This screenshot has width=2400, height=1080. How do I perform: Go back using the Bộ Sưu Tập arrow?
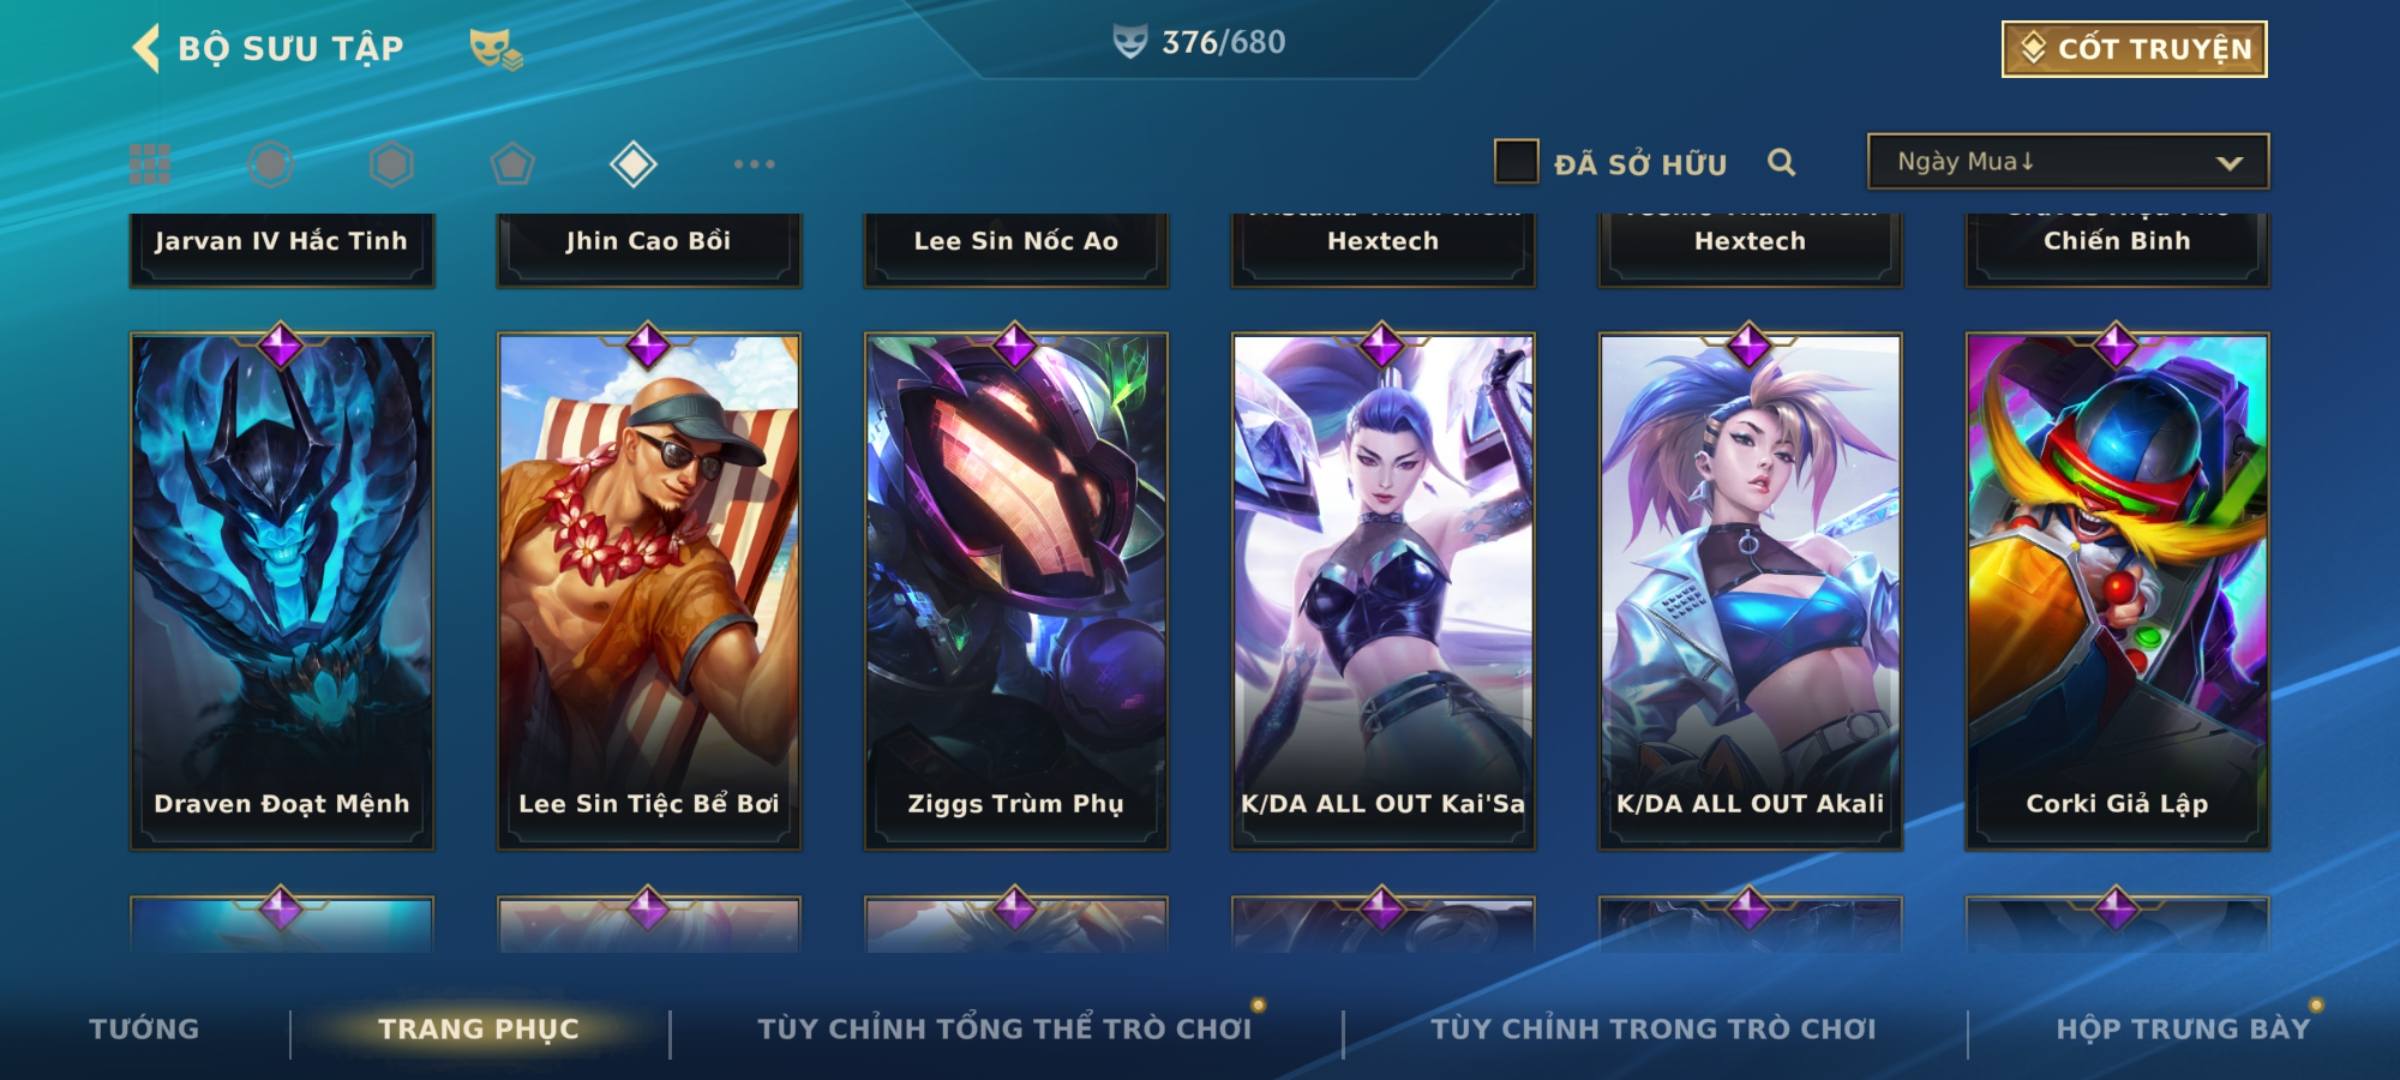click(x=146, y=48)
